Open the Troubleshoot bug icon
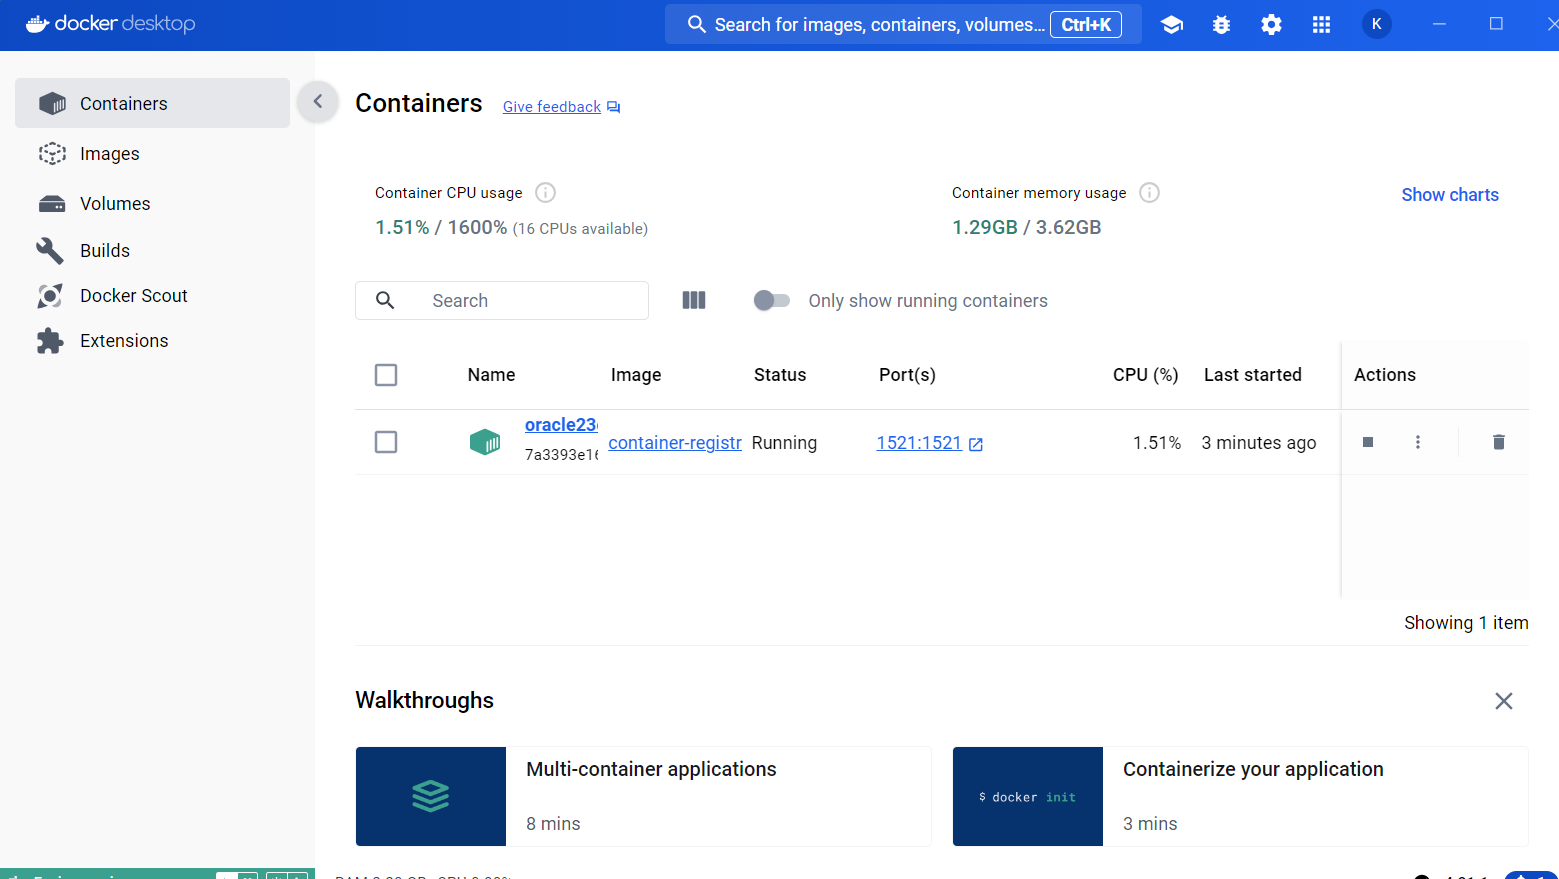Viewport: 1559px width, 879px height. (x=1222, y=25)
